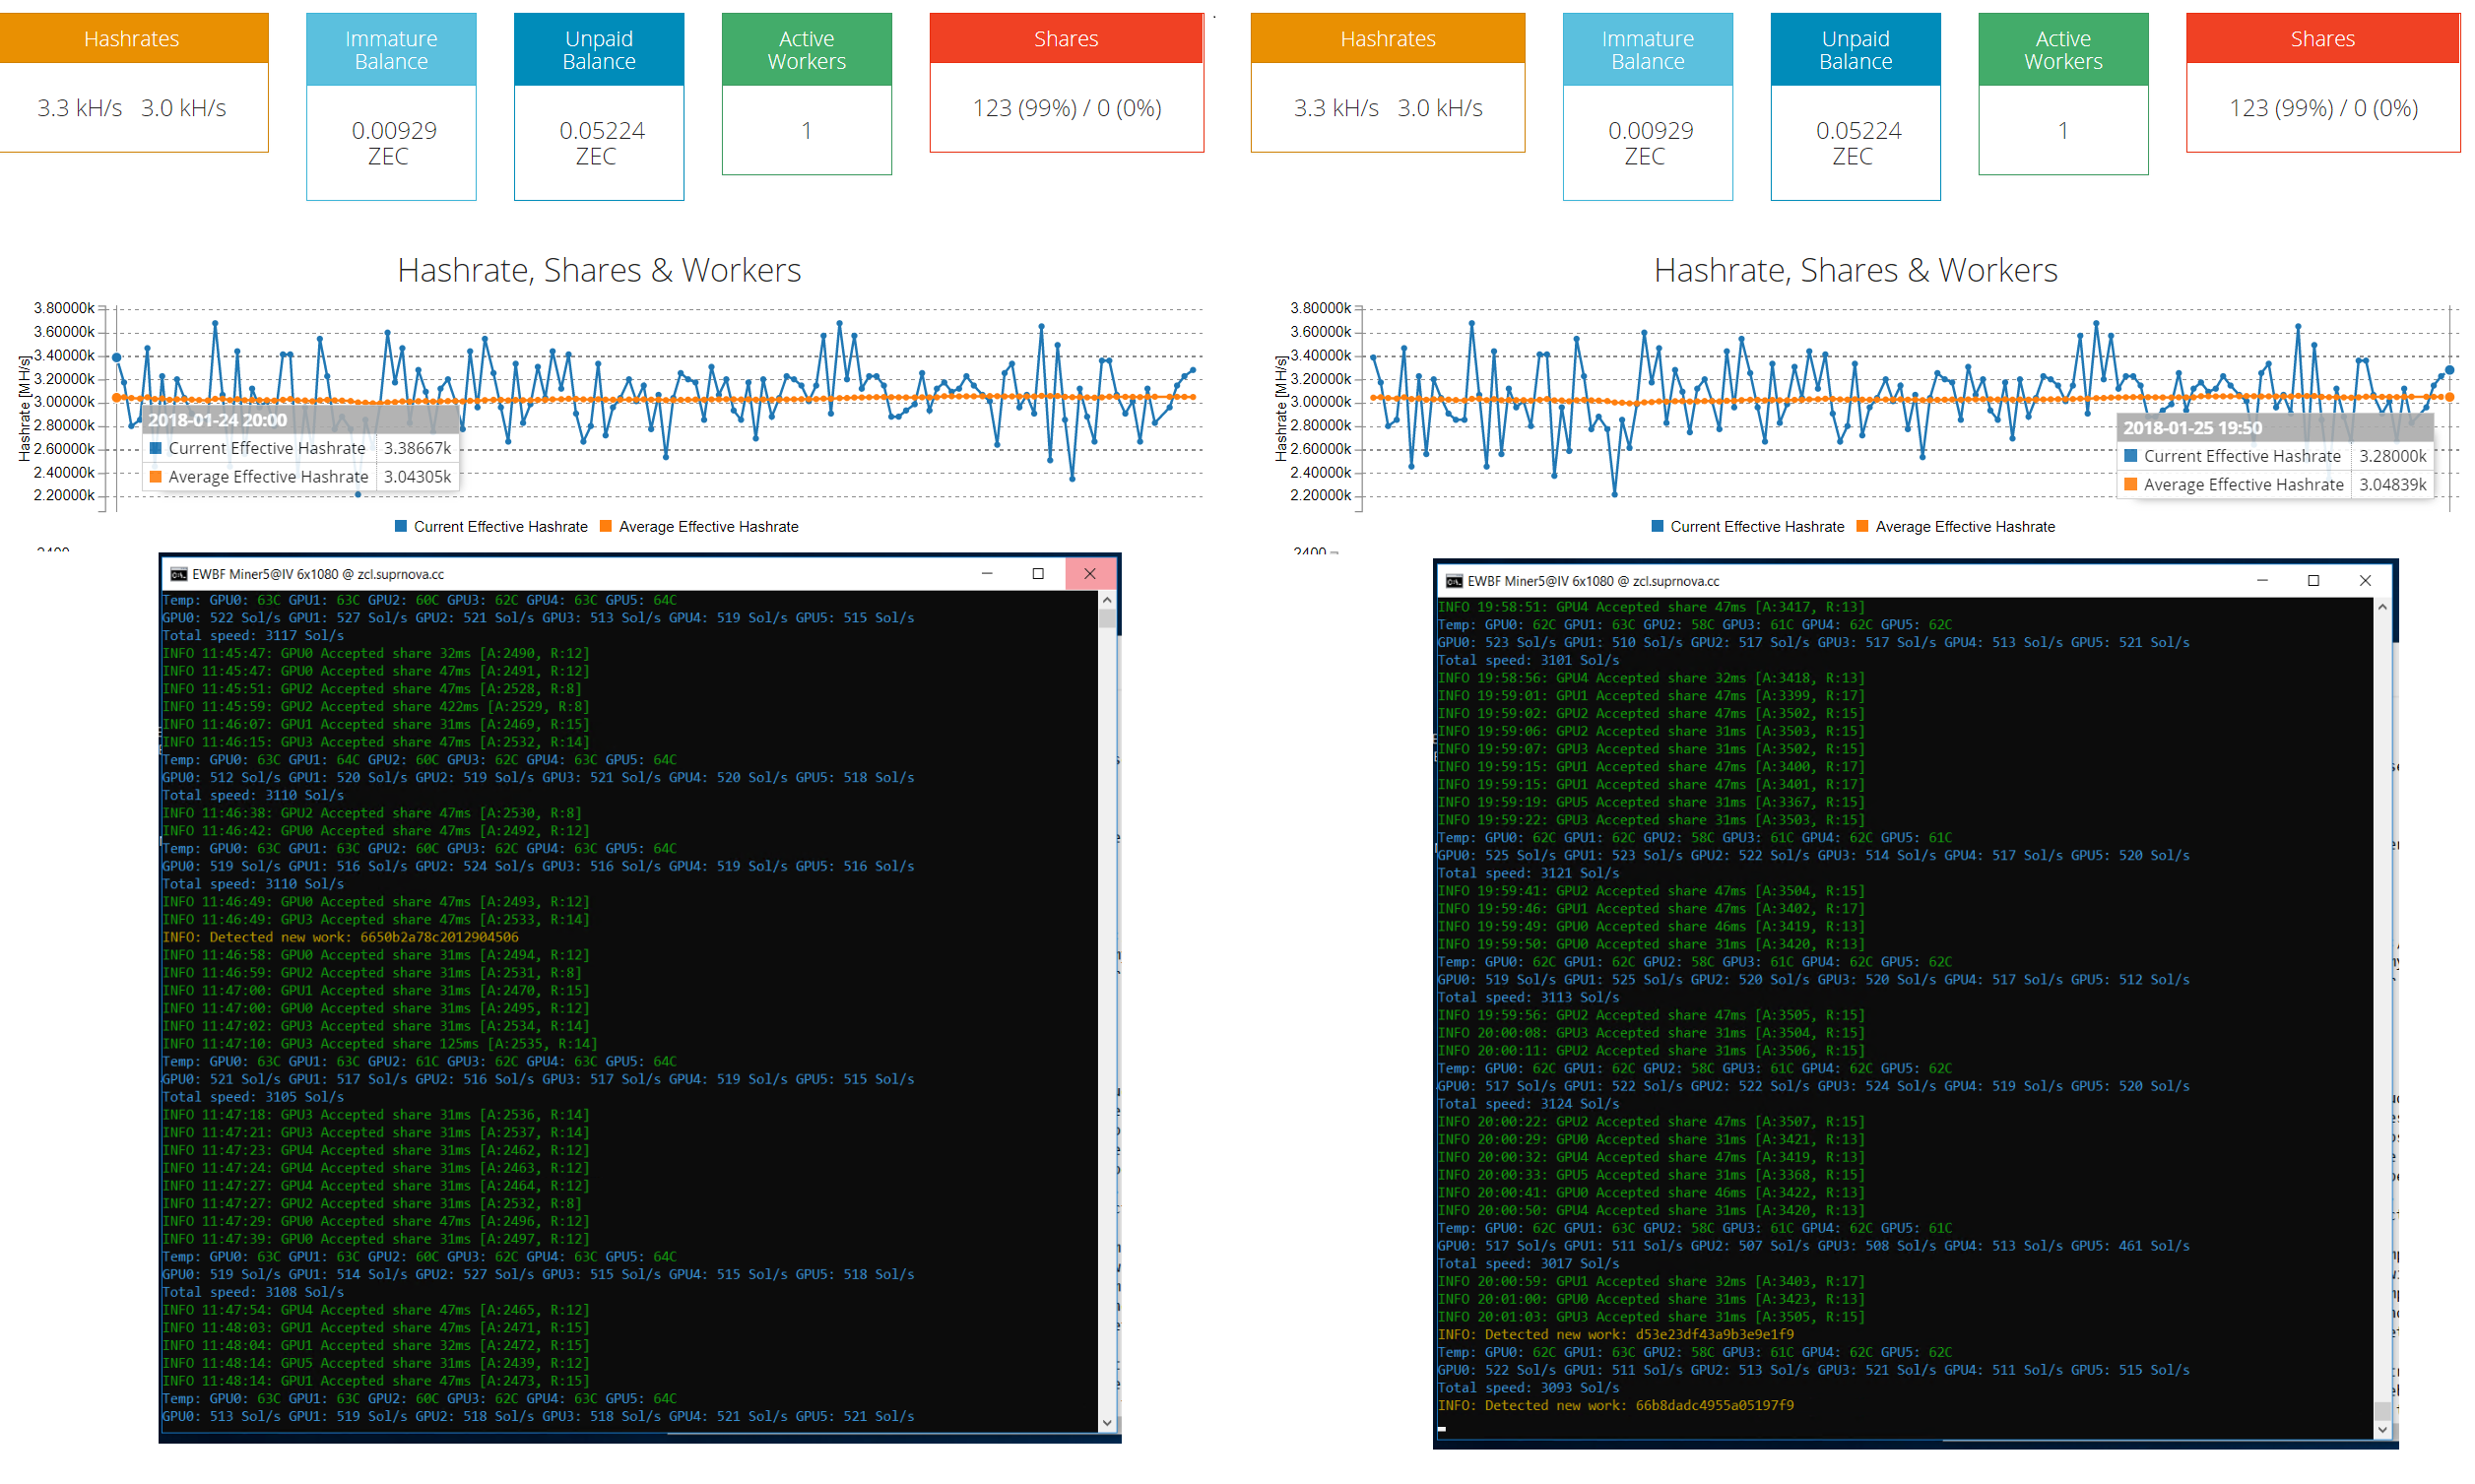
Task: Select the orange Hashrates card header on left dashboard
Action: (132, 38)
